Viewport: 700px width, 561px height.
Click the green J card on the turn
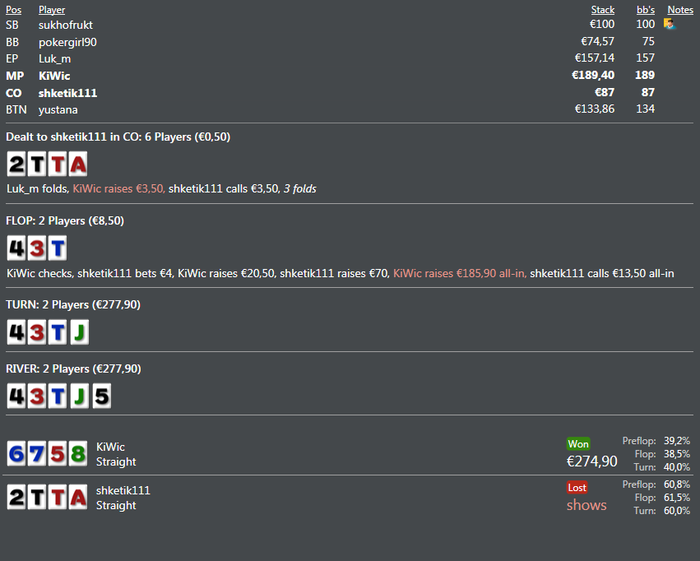[x=79, y=332]
